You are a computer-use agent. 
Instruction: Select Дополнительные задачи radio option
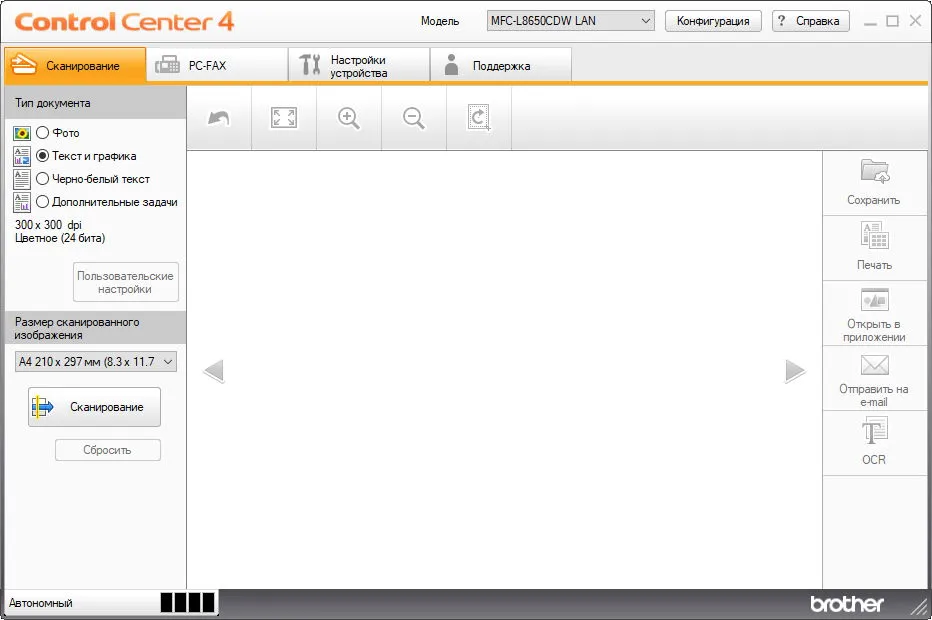[x=42, y=202]
